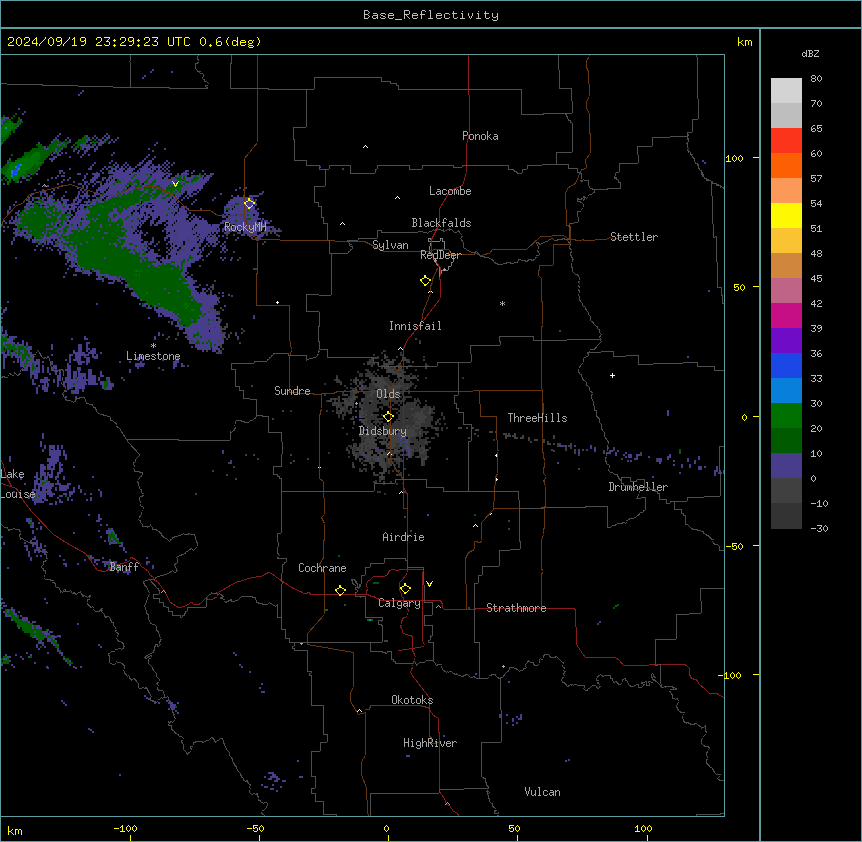Screen dimensions: 862x842
Task: Click the RockyMH label
Action: (x=245, y=226)
